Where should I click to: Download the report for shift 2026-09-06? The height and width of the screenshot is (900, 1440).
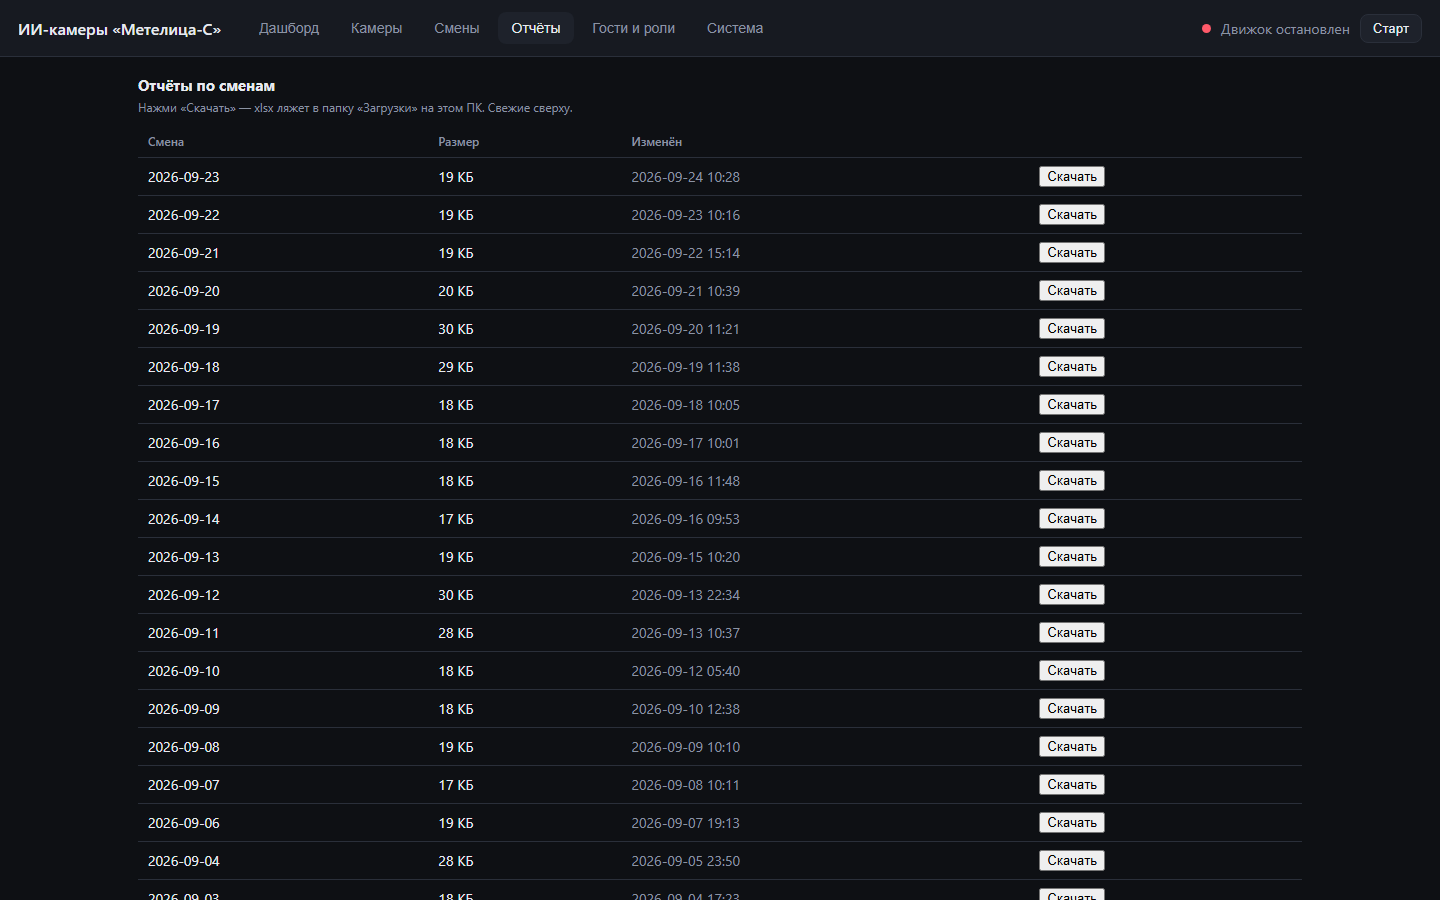(x=1072, y=823)
